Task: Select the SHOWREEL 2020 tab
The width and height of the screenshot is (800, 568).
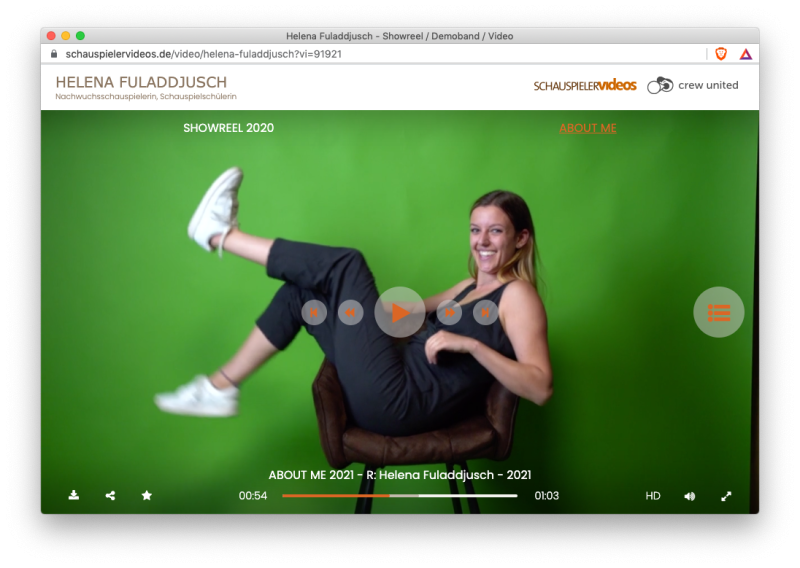Action: click(229, 128)
